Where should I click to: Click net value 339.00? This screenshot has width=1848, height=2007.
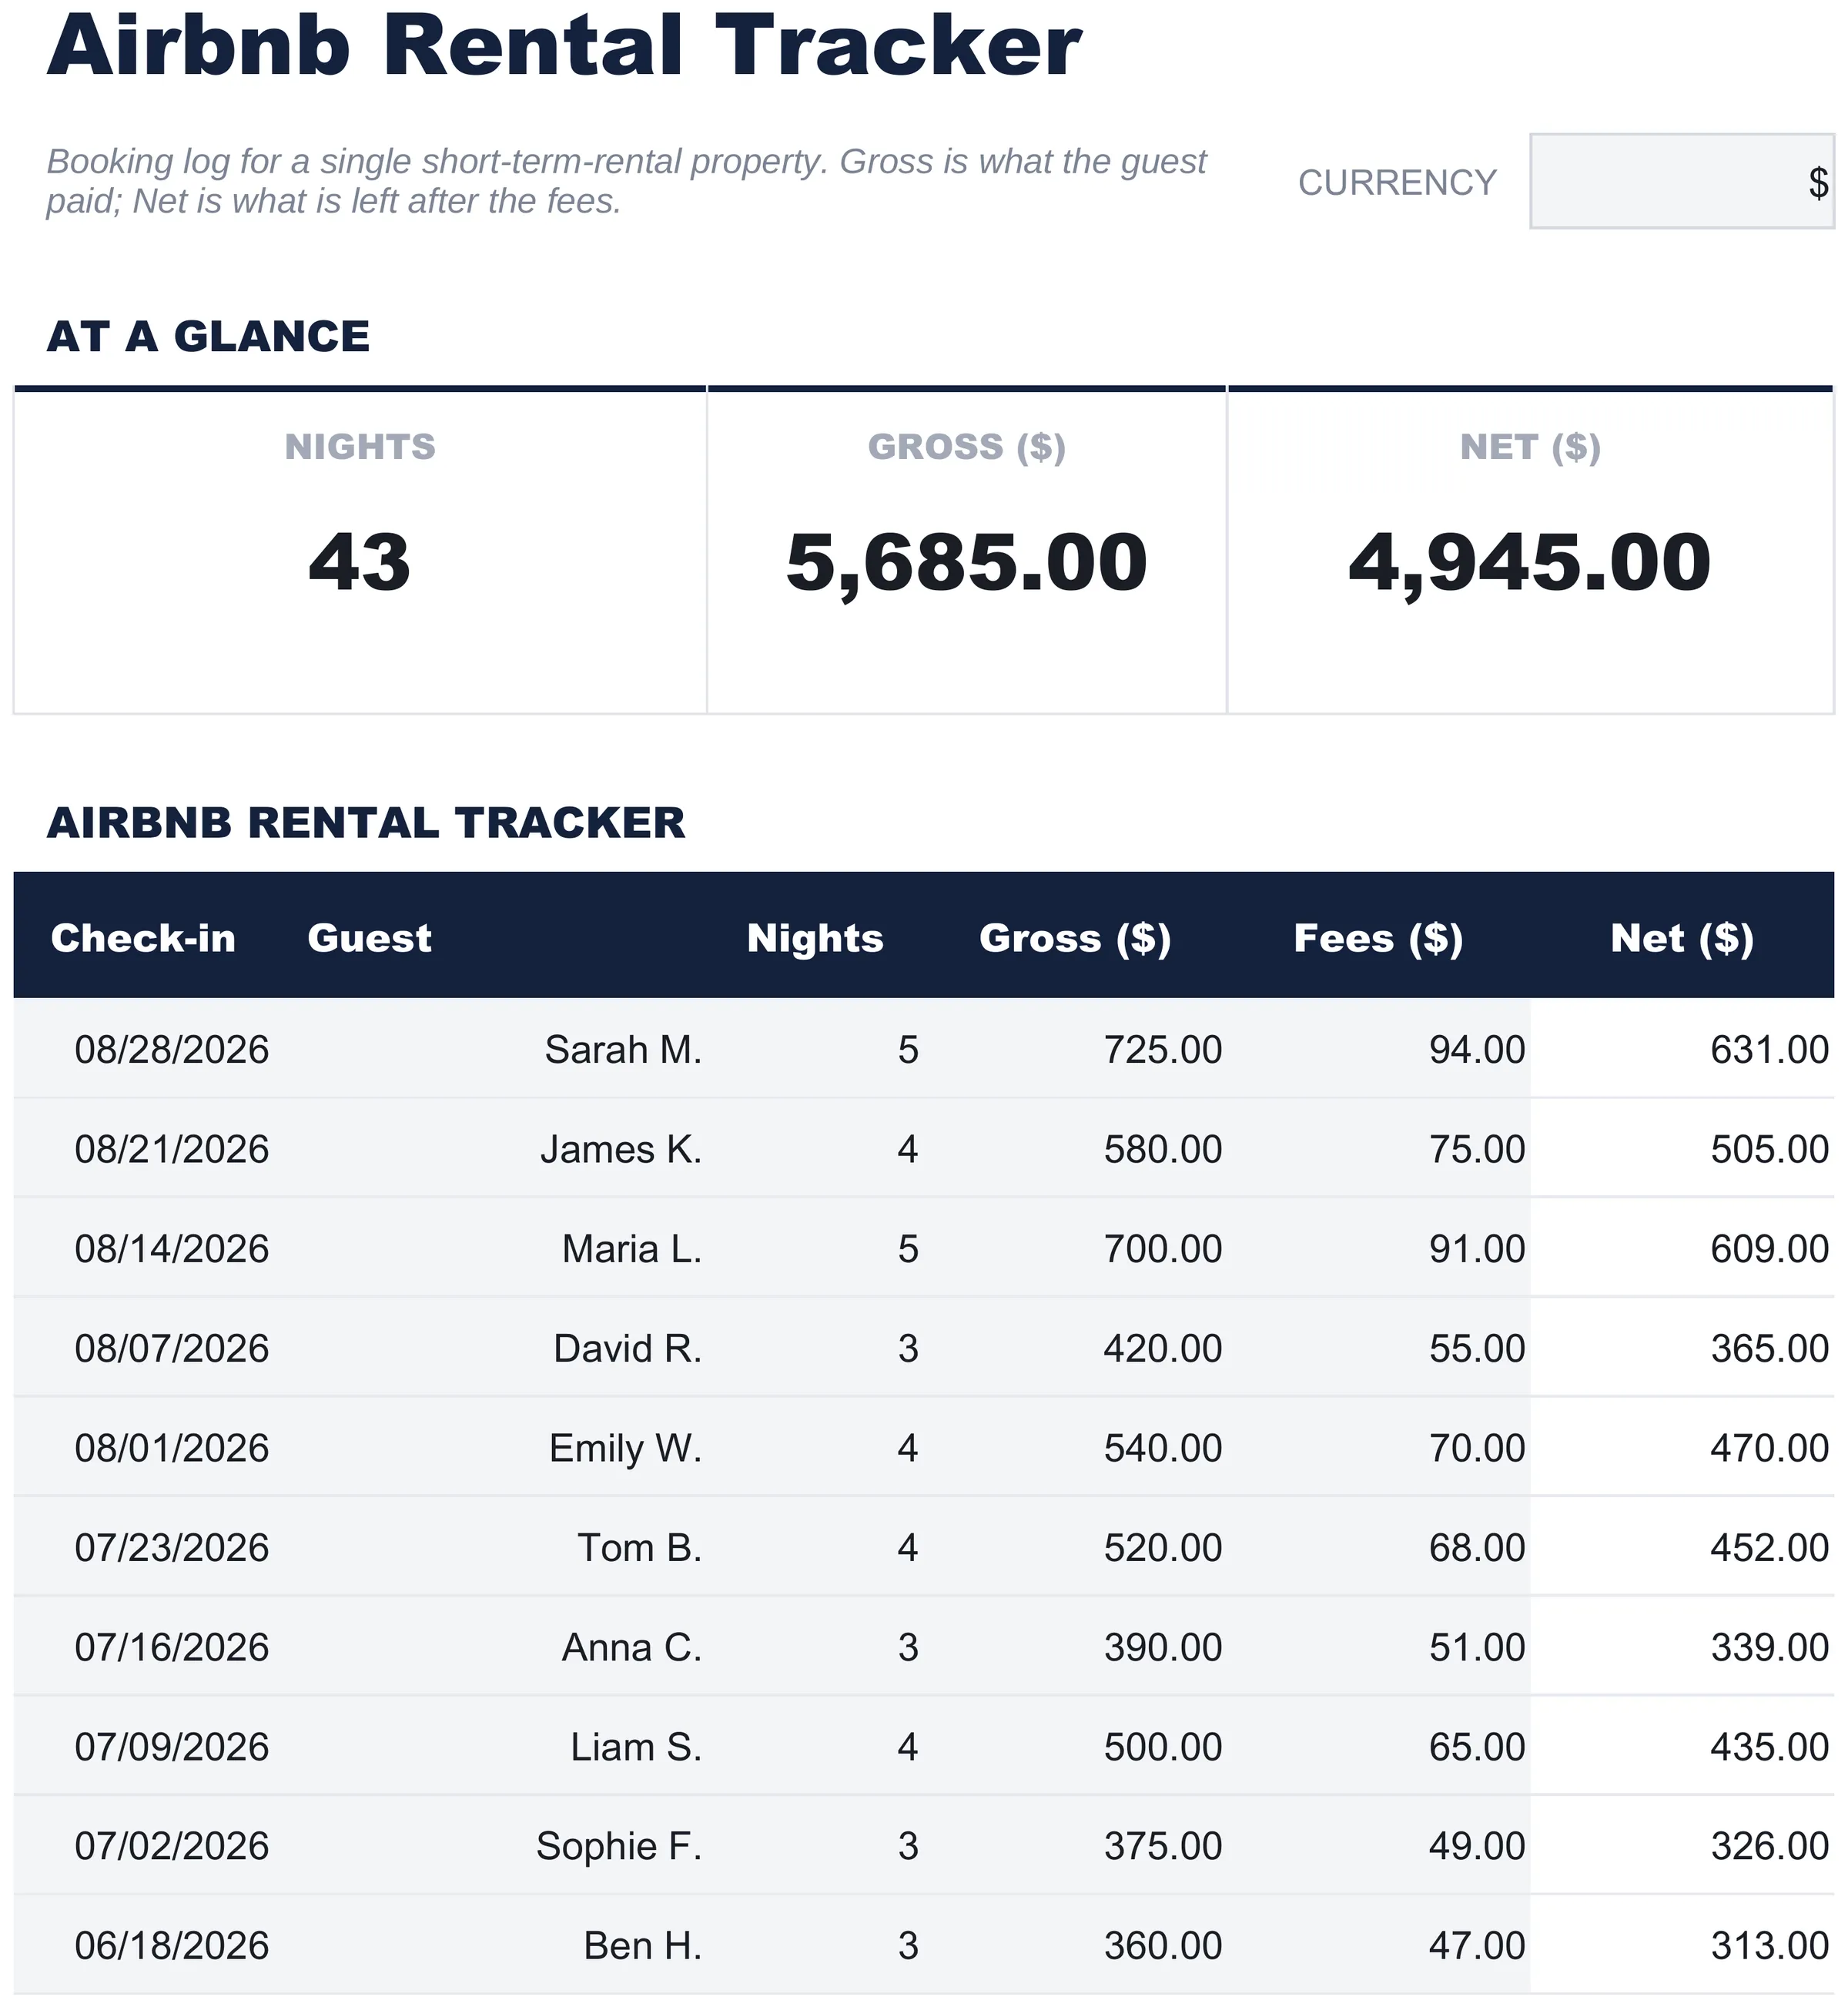coord(1769,1647)
